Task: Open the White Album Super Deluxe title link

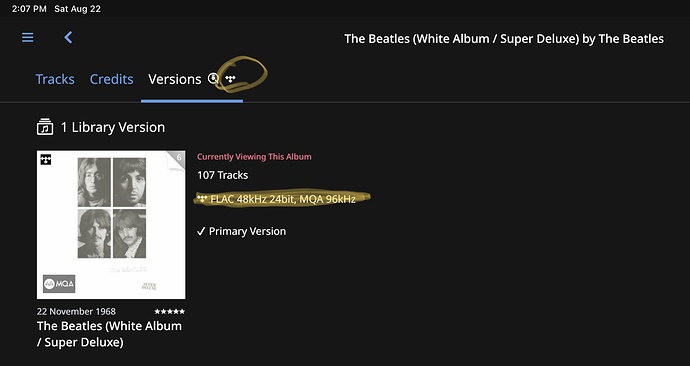Action: point(109,334)
